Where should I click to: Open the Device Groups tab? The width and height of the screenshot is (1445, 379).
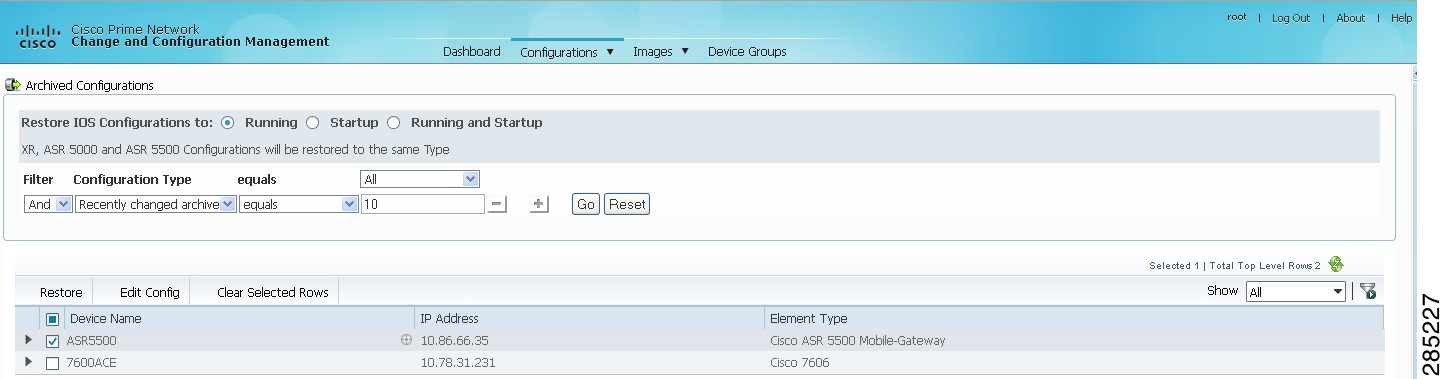[747, 52]
